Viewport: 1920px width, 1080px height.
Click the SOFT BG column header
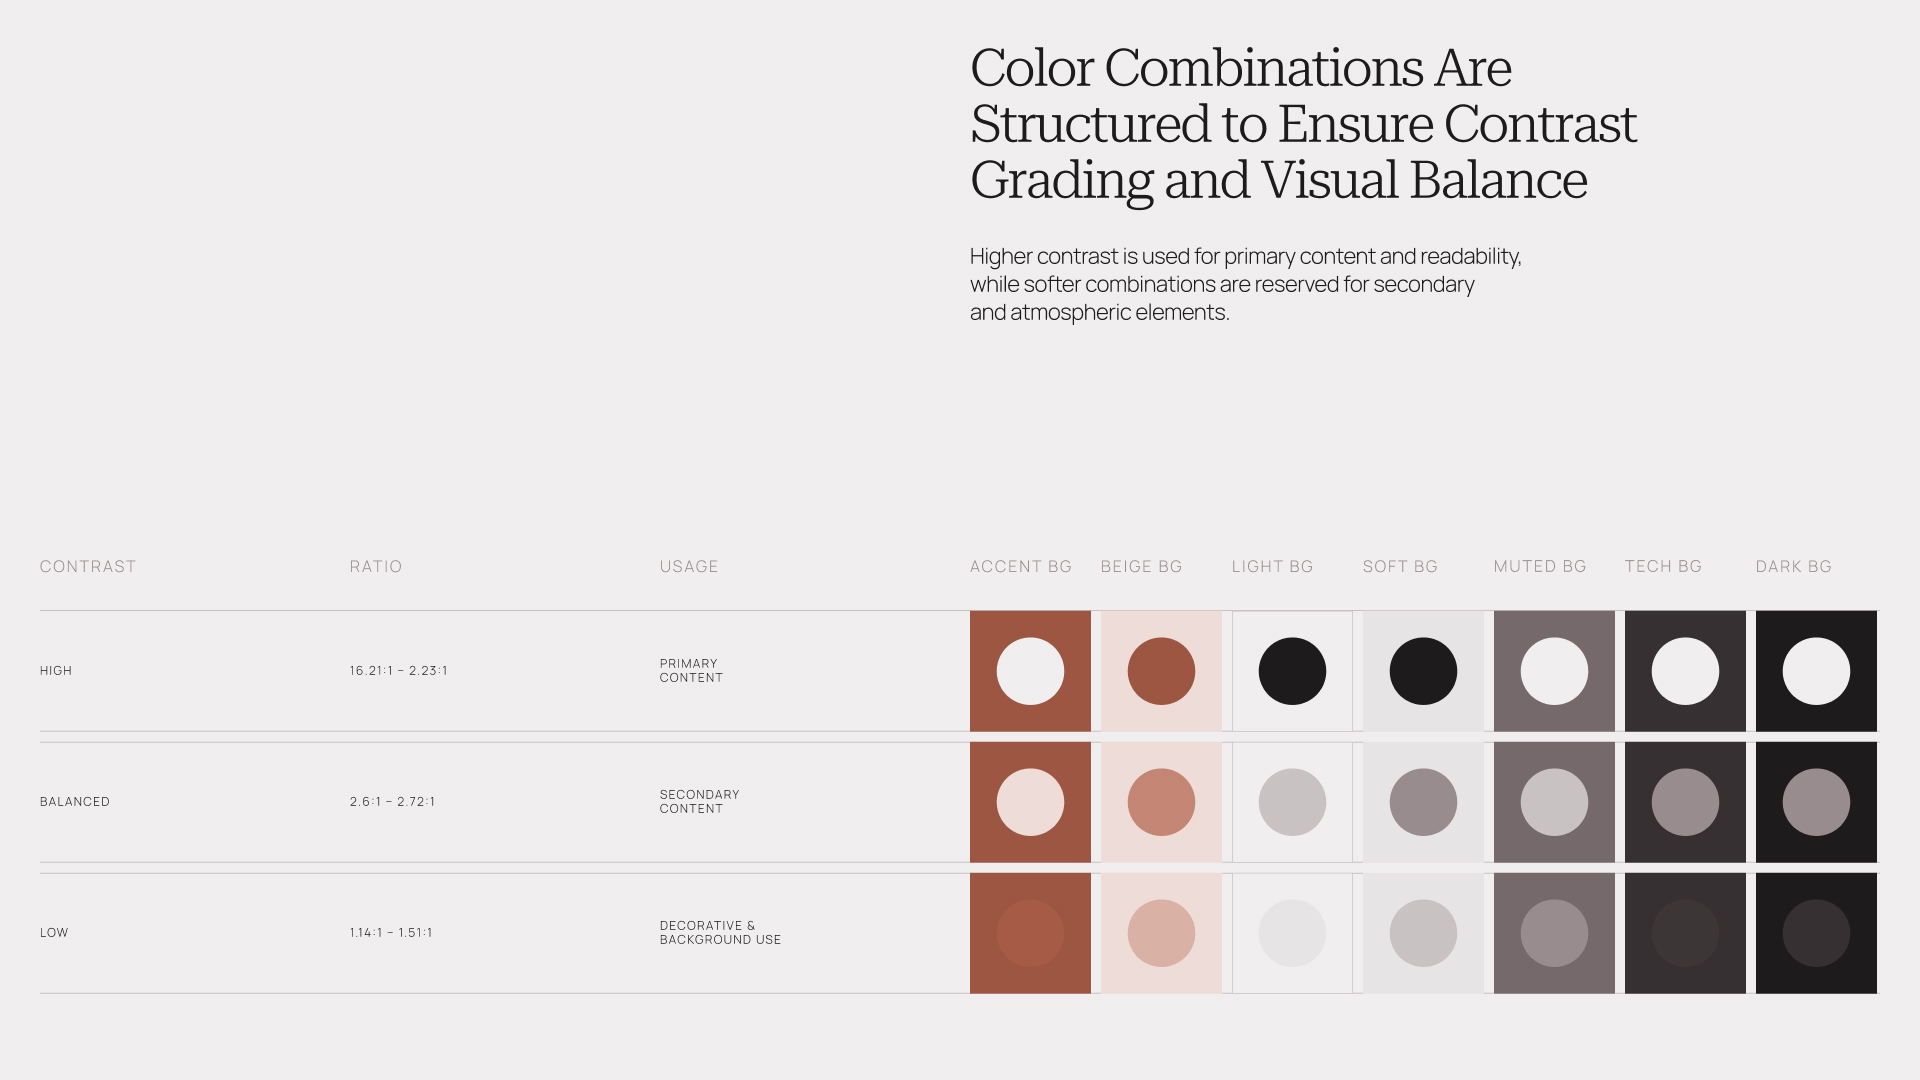pyautogui.click(x=1400, y=566)
